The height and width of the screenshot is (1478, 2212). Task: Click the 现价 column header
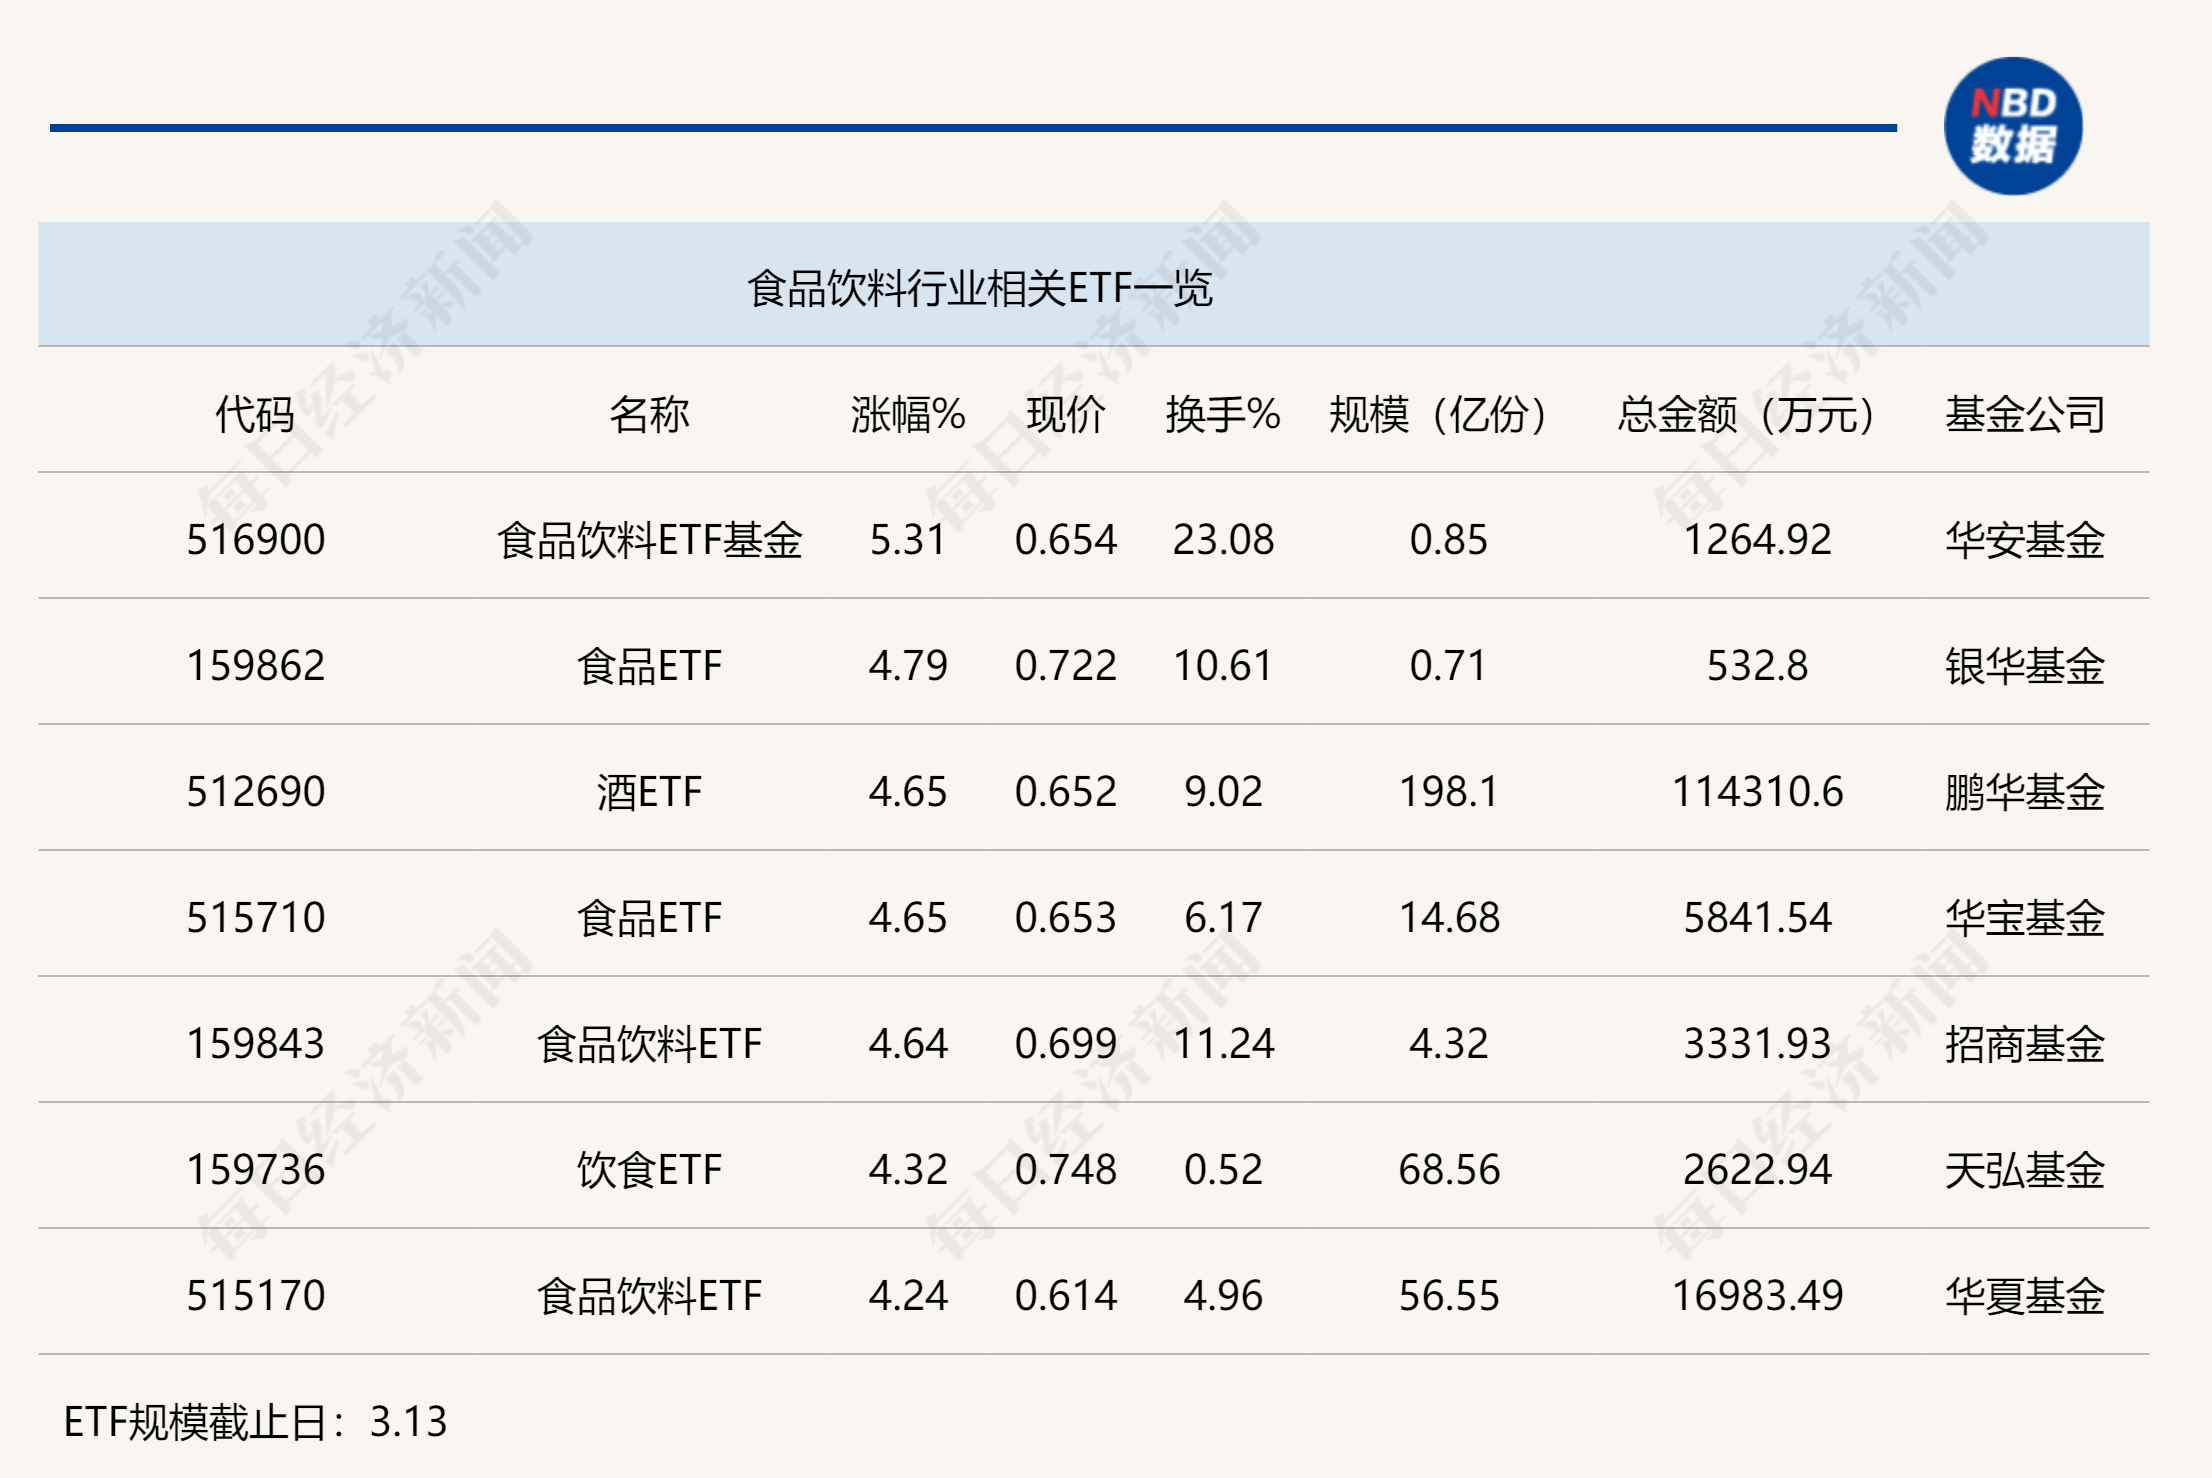[1065, 414]
